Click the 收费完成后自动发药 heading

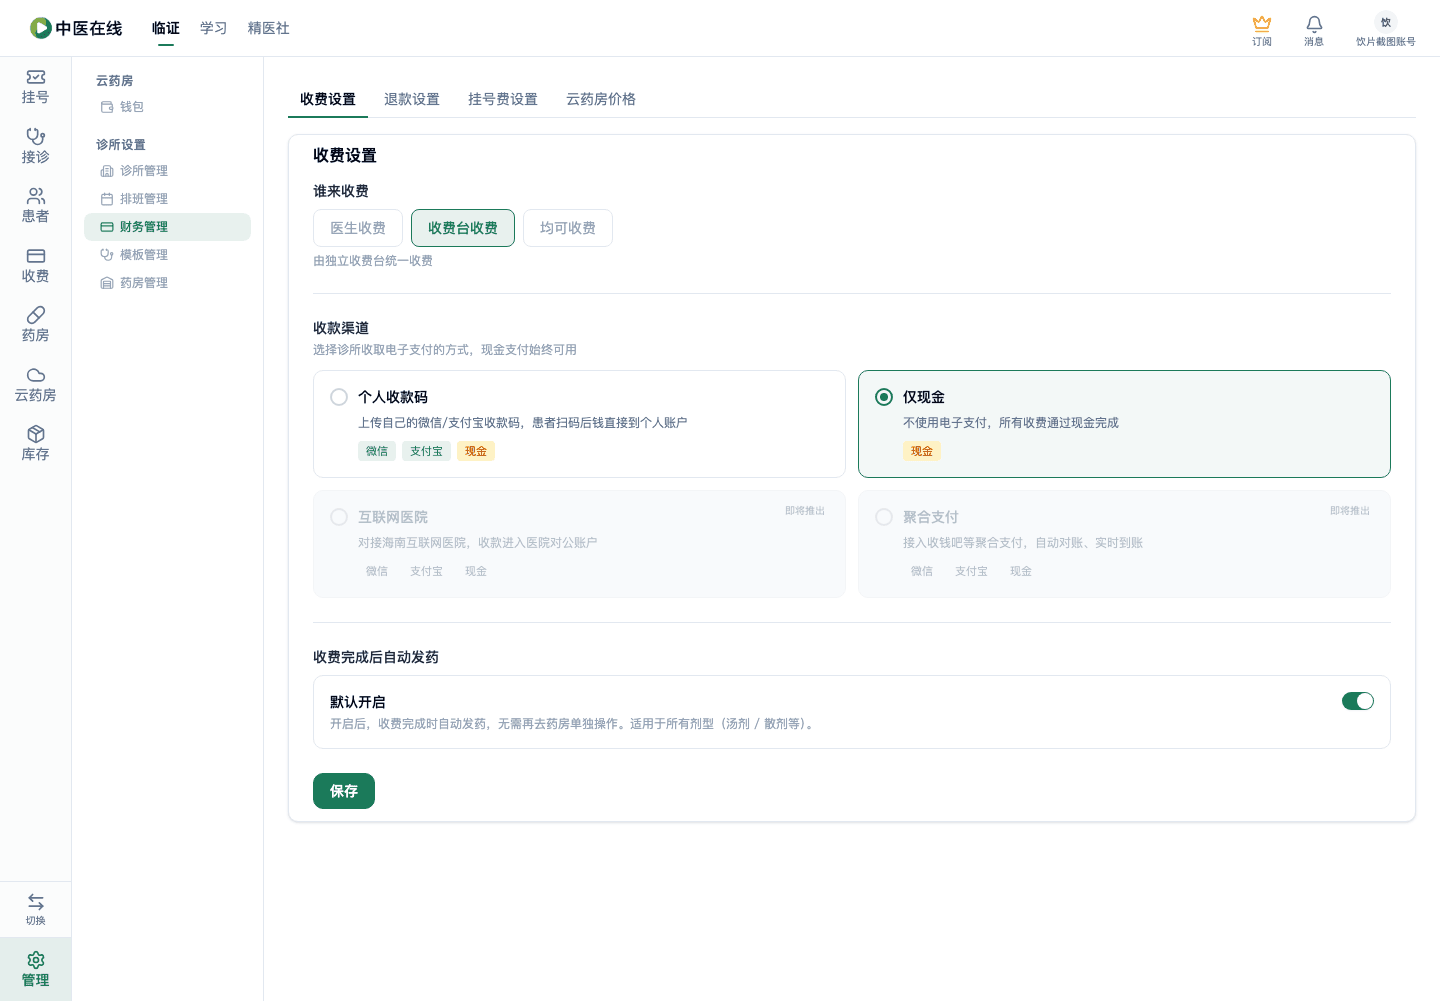pos(376,657)
